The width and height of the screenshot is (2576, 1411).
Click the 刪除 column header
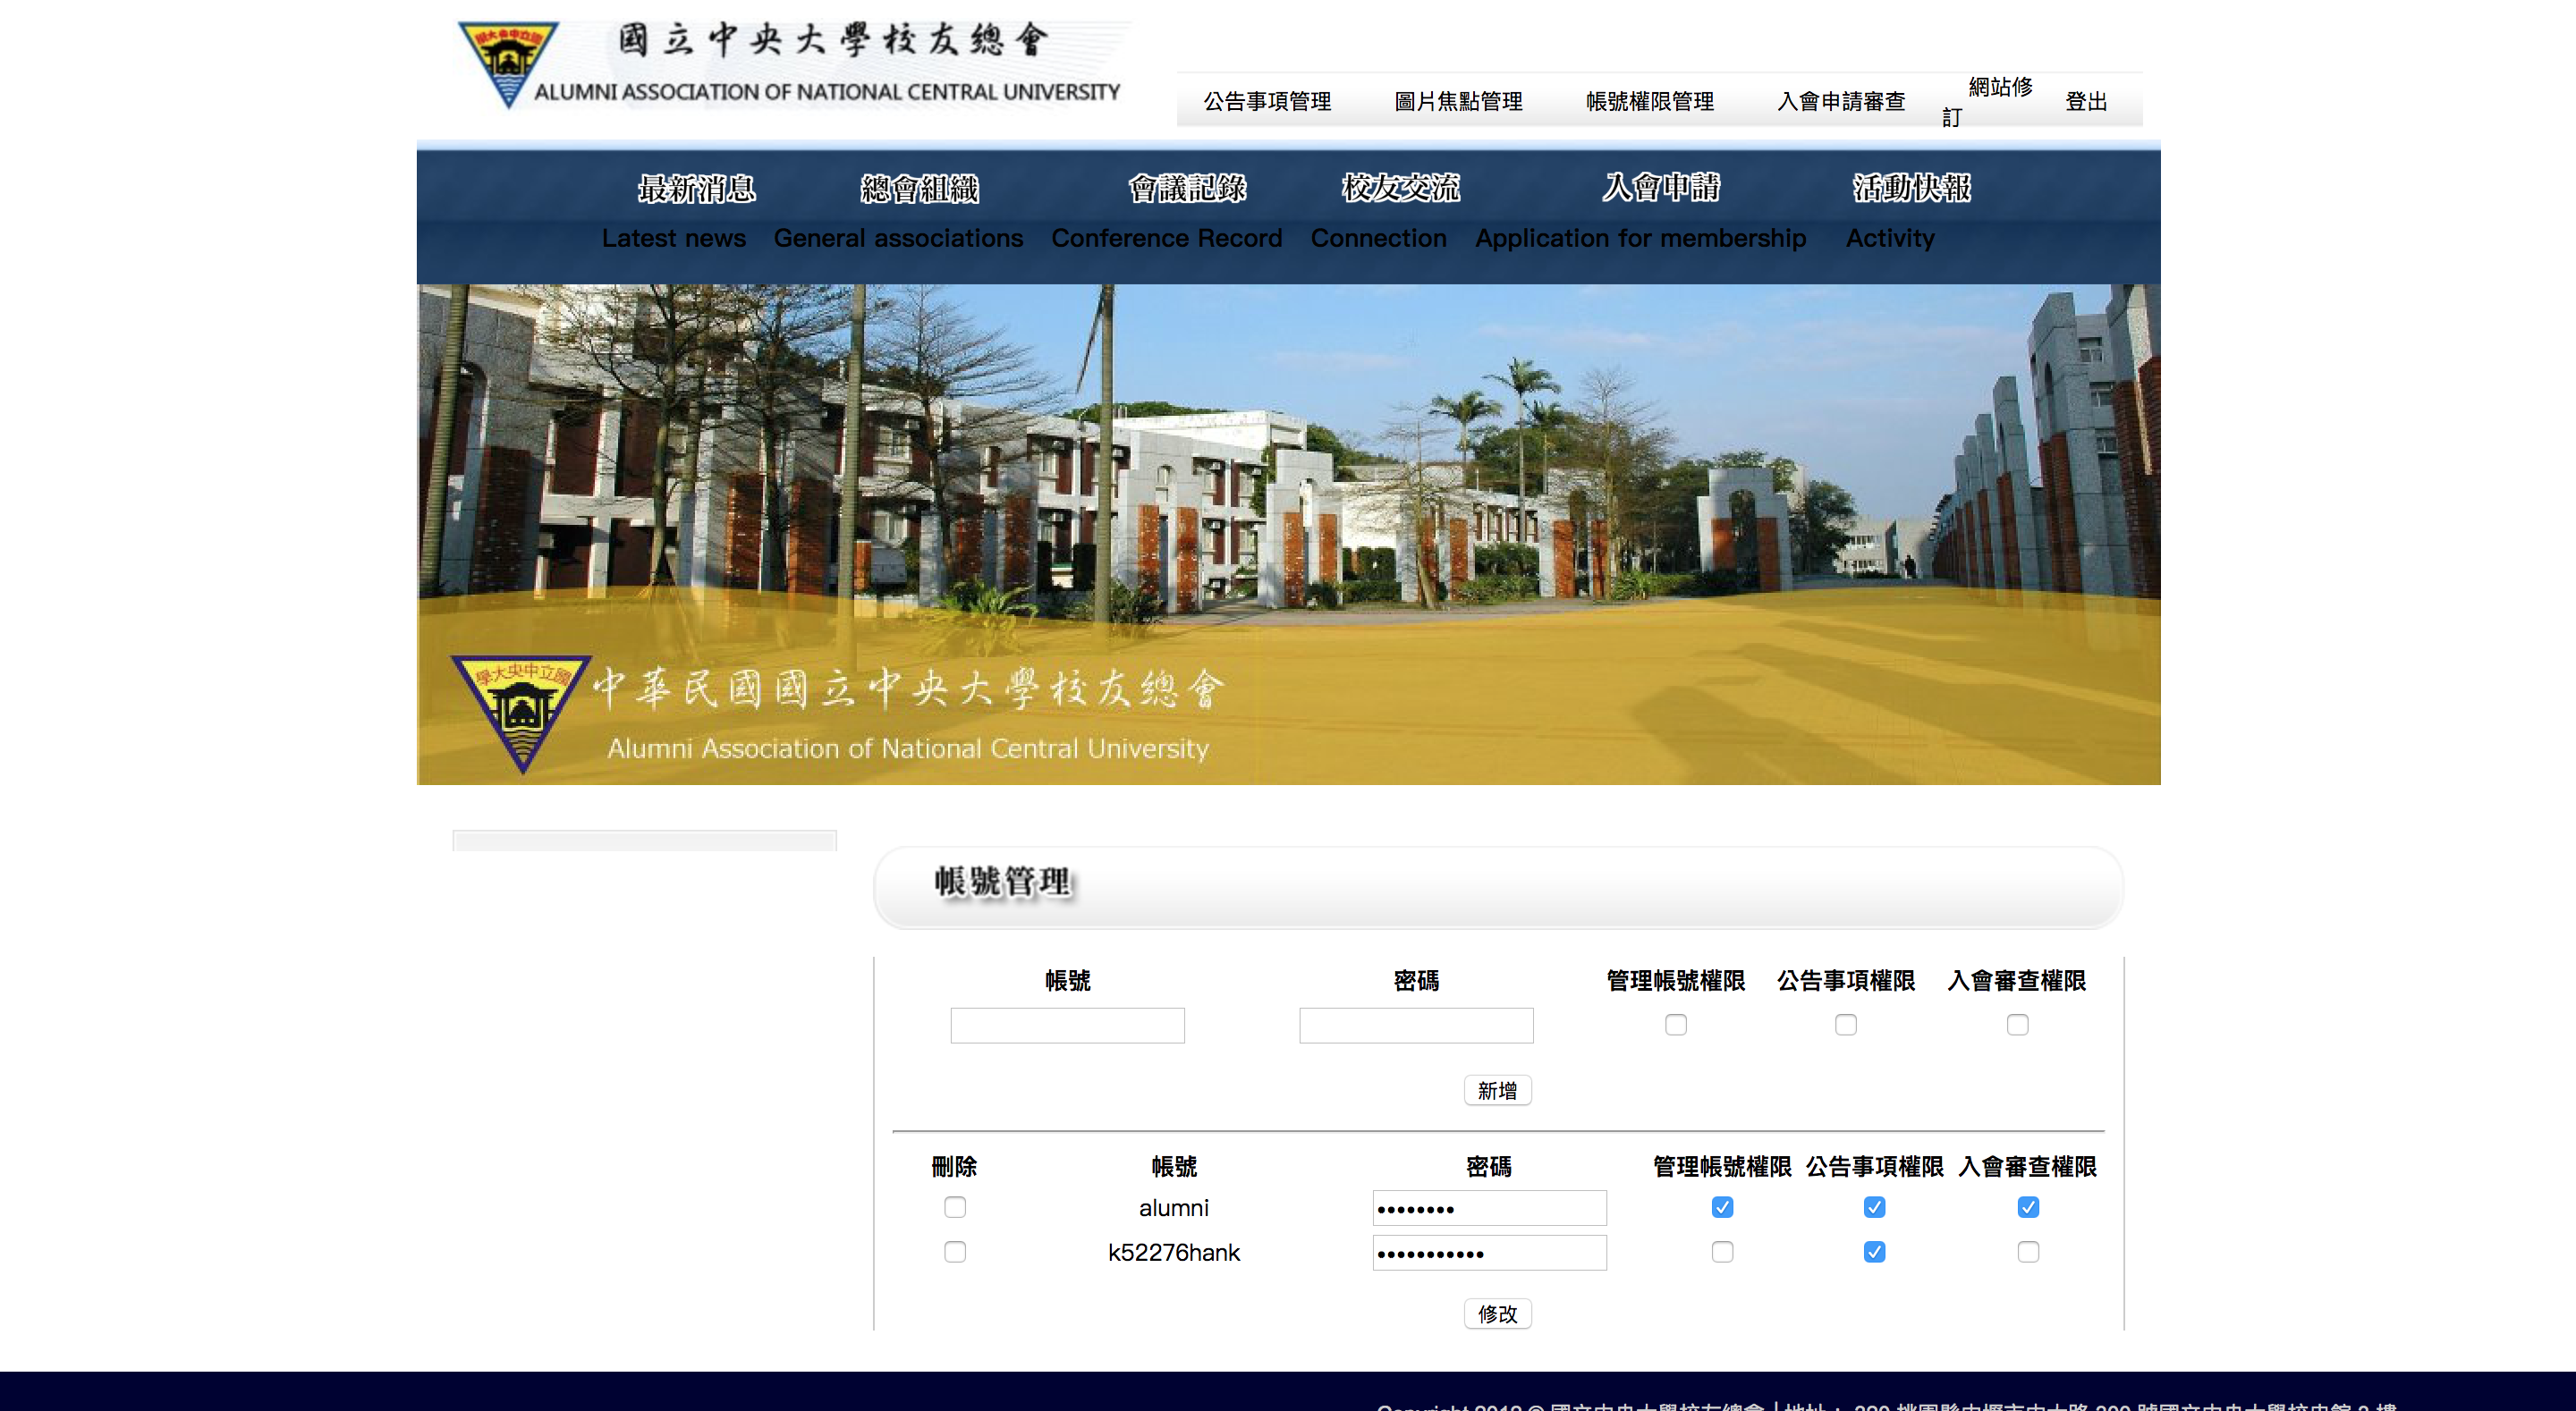954,1166
